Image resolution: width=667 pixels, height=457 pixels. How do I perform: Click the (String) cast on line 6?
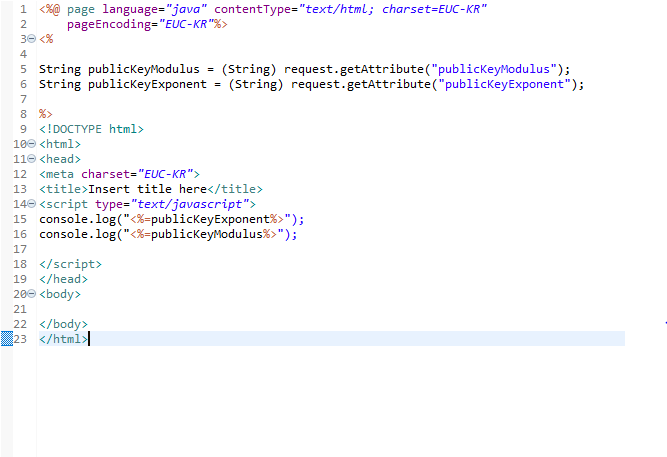[256, 84]
